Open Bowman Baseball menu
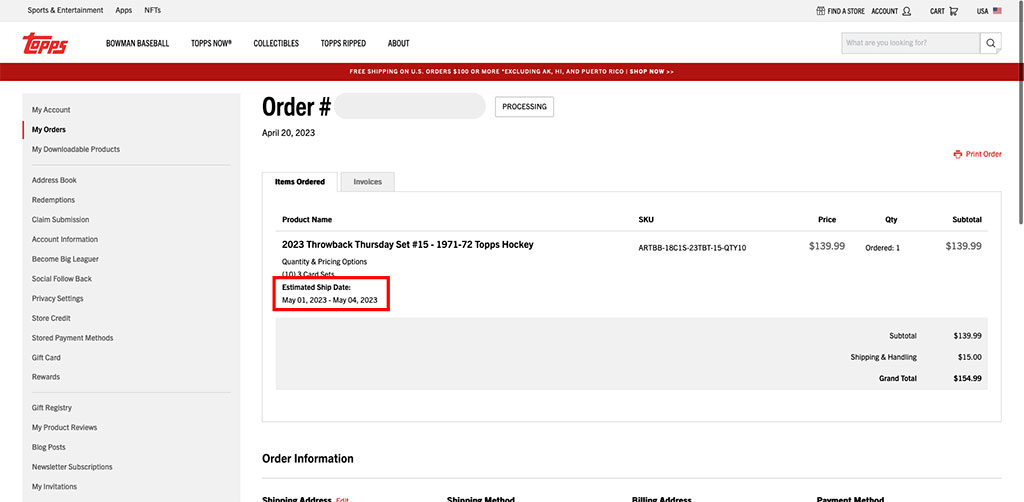 137,43
